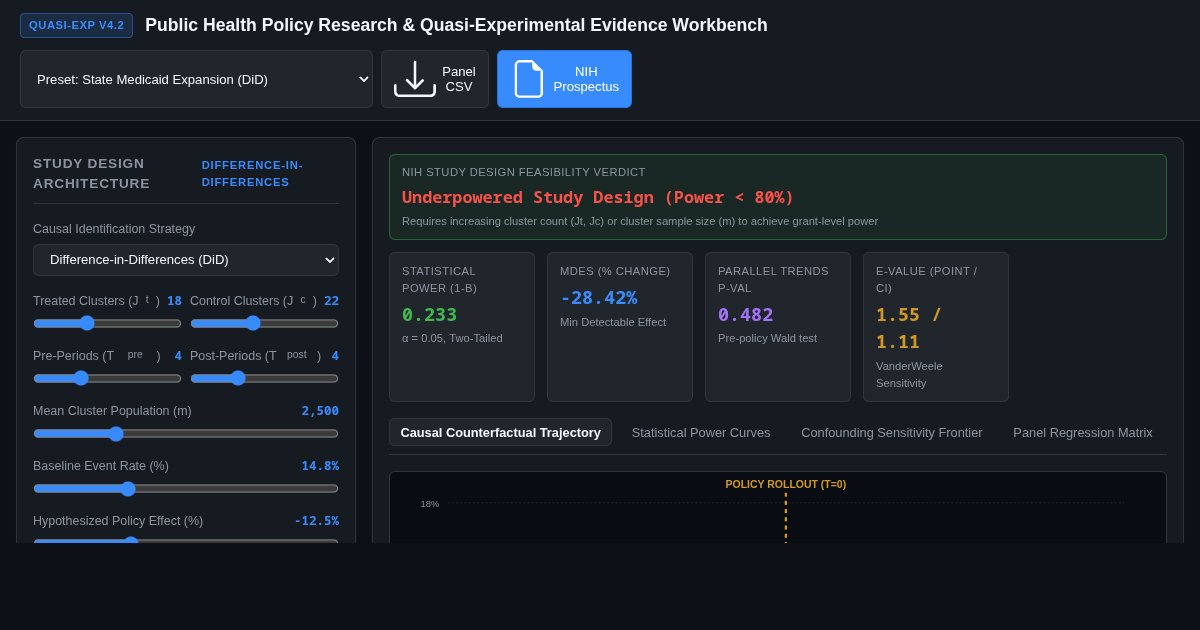
Task: Click the POLICY ROLLOUT (T=0) chart marker
Action: 786,484
